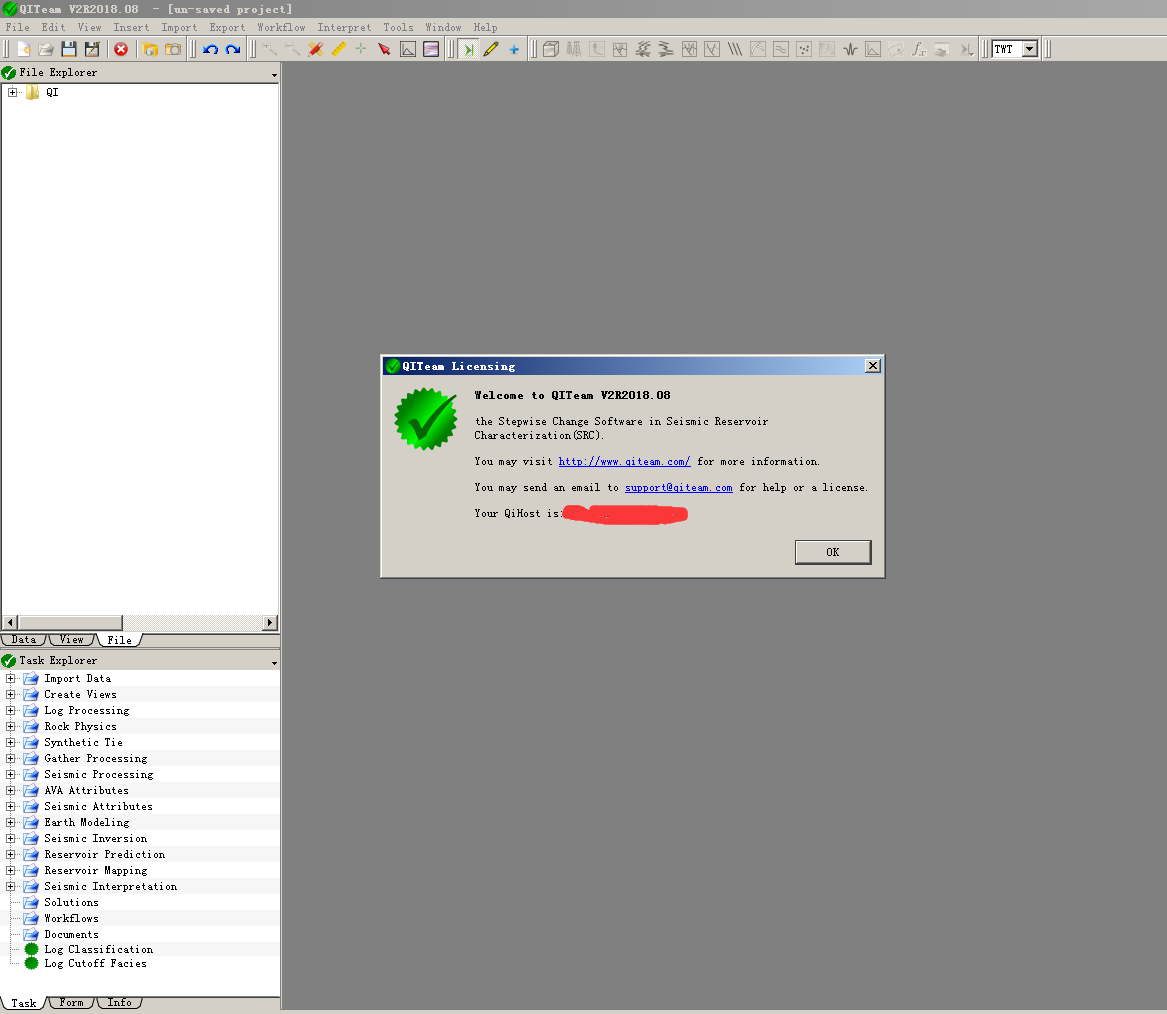1167x1014 pixels.
Task: Open the TWT domain dropdown
Action: [x=1030, y=49]
